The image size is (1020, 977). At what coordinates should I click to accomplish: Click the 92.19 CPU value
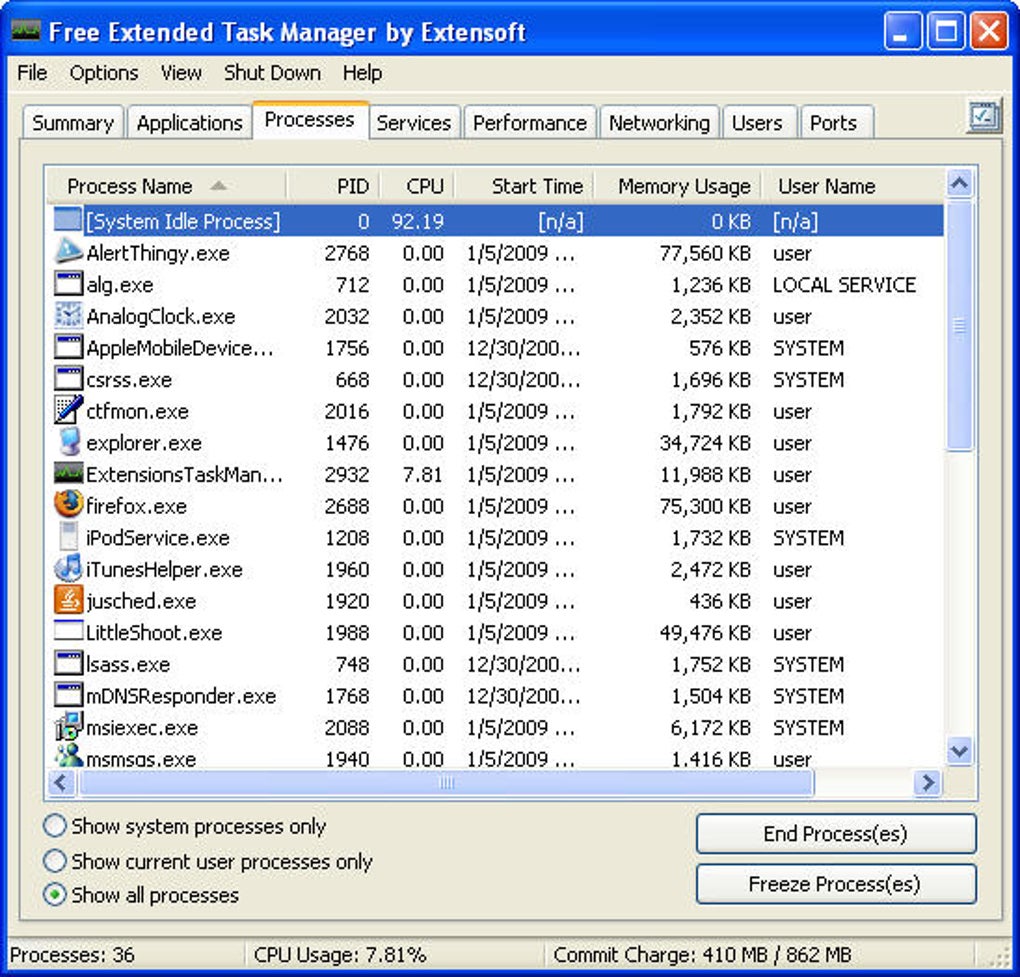pos(418,221)
